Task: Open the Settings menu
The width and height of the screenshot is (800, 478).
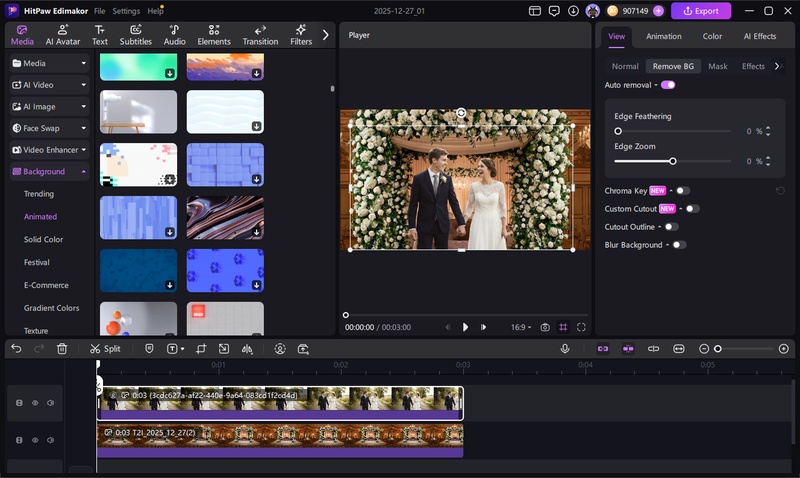Action: tap(126, 11)
